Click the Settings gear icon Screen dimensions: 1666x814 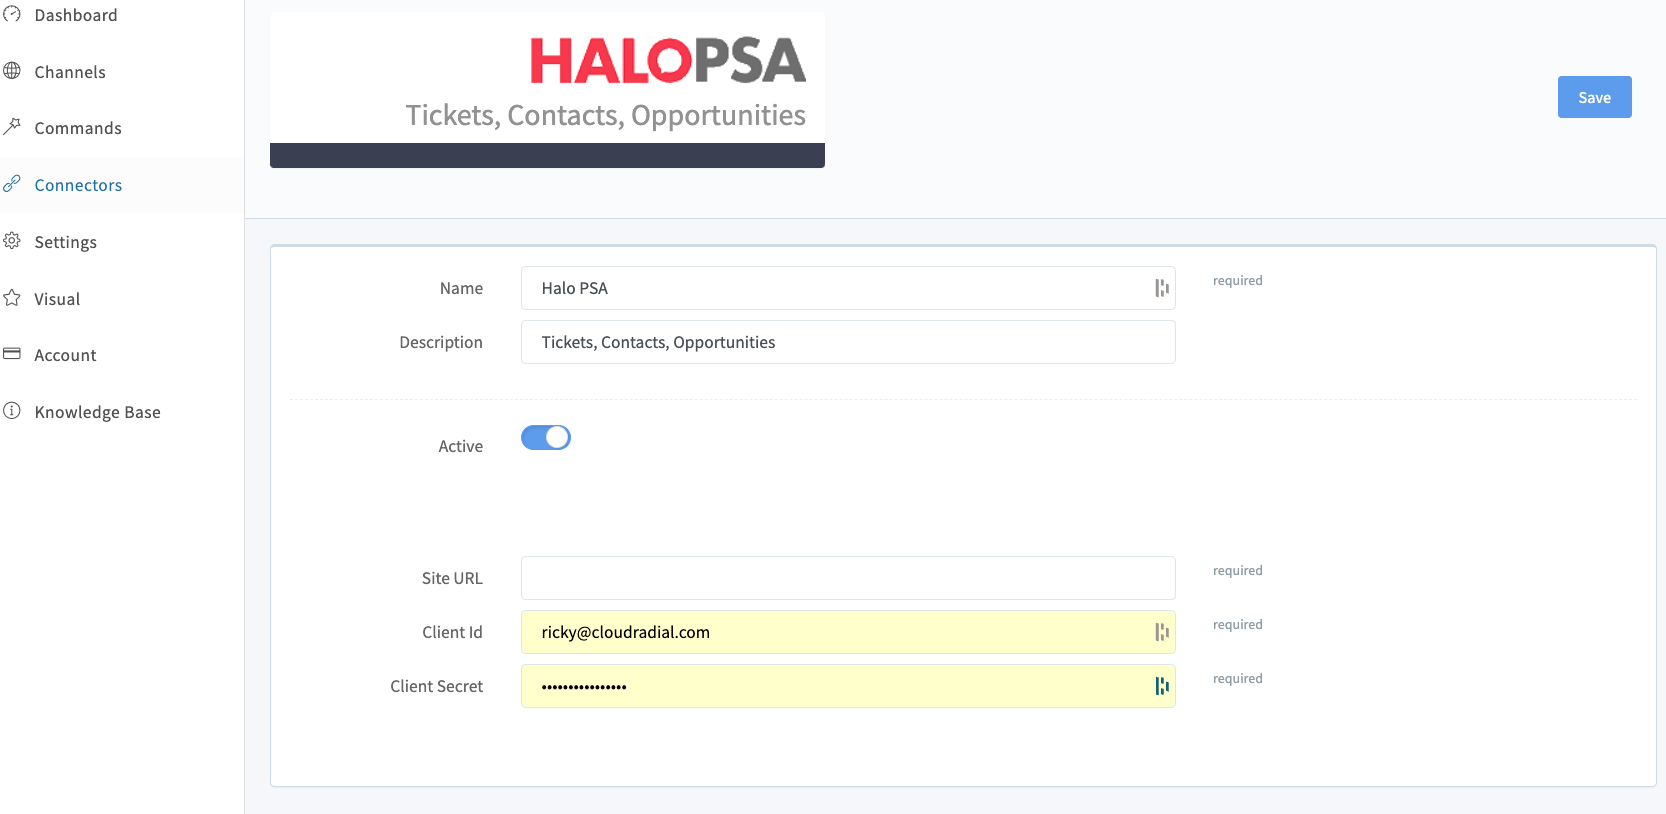coord(12,240)
